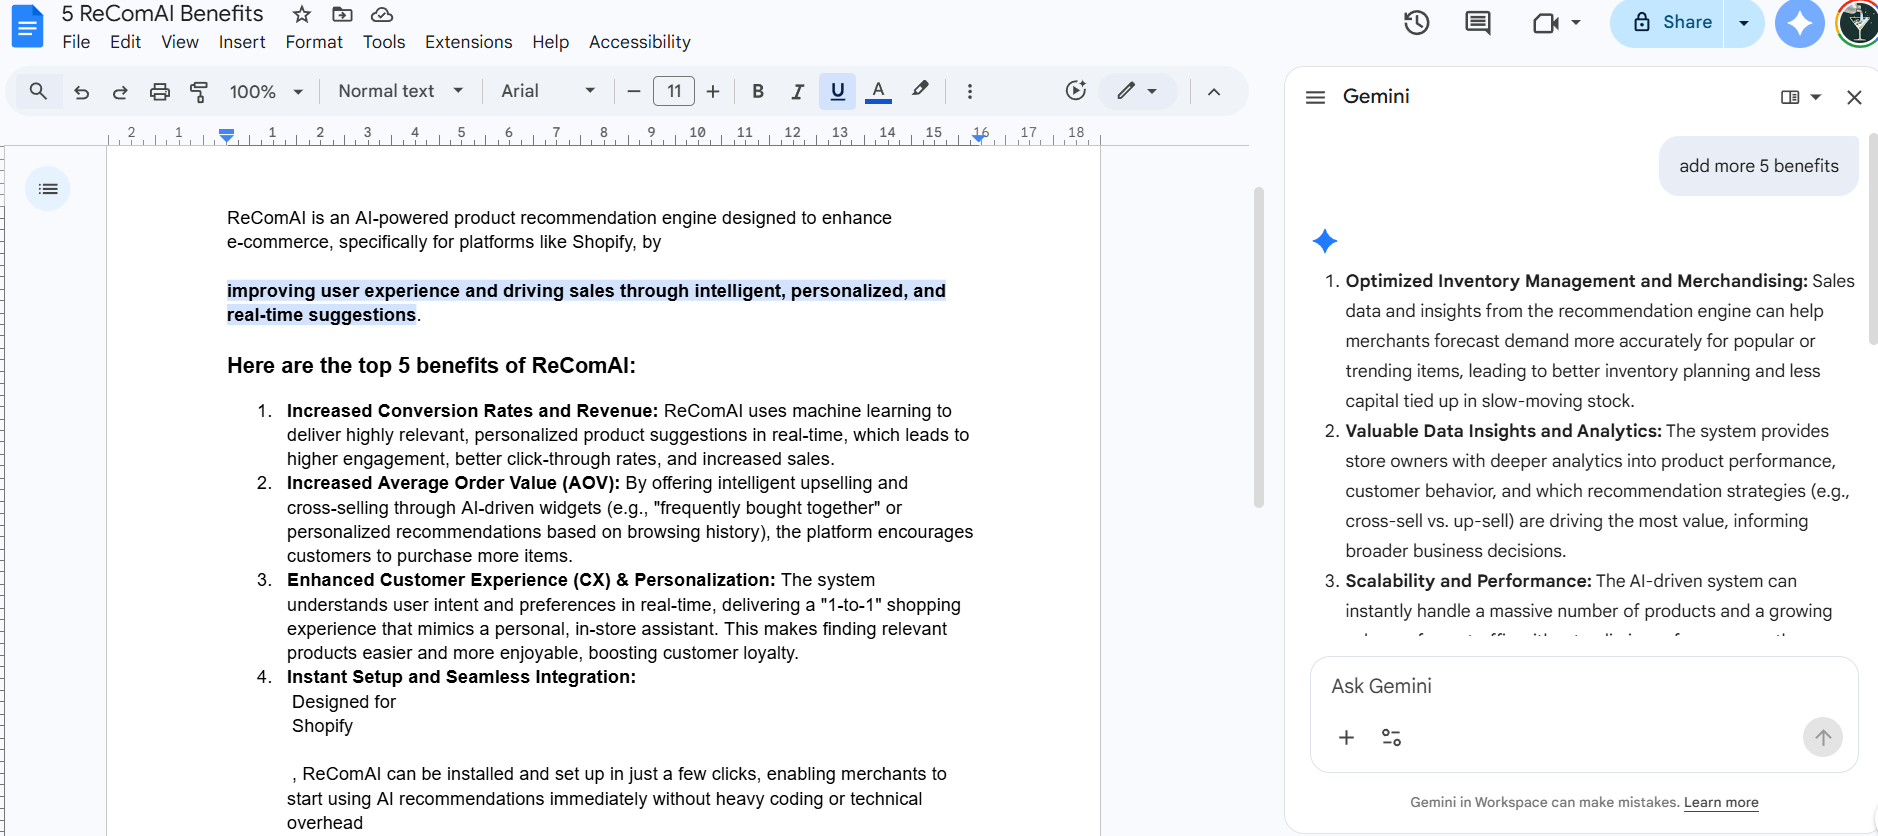Increase the font size
1878x836 pixels.
coord(713,91)
